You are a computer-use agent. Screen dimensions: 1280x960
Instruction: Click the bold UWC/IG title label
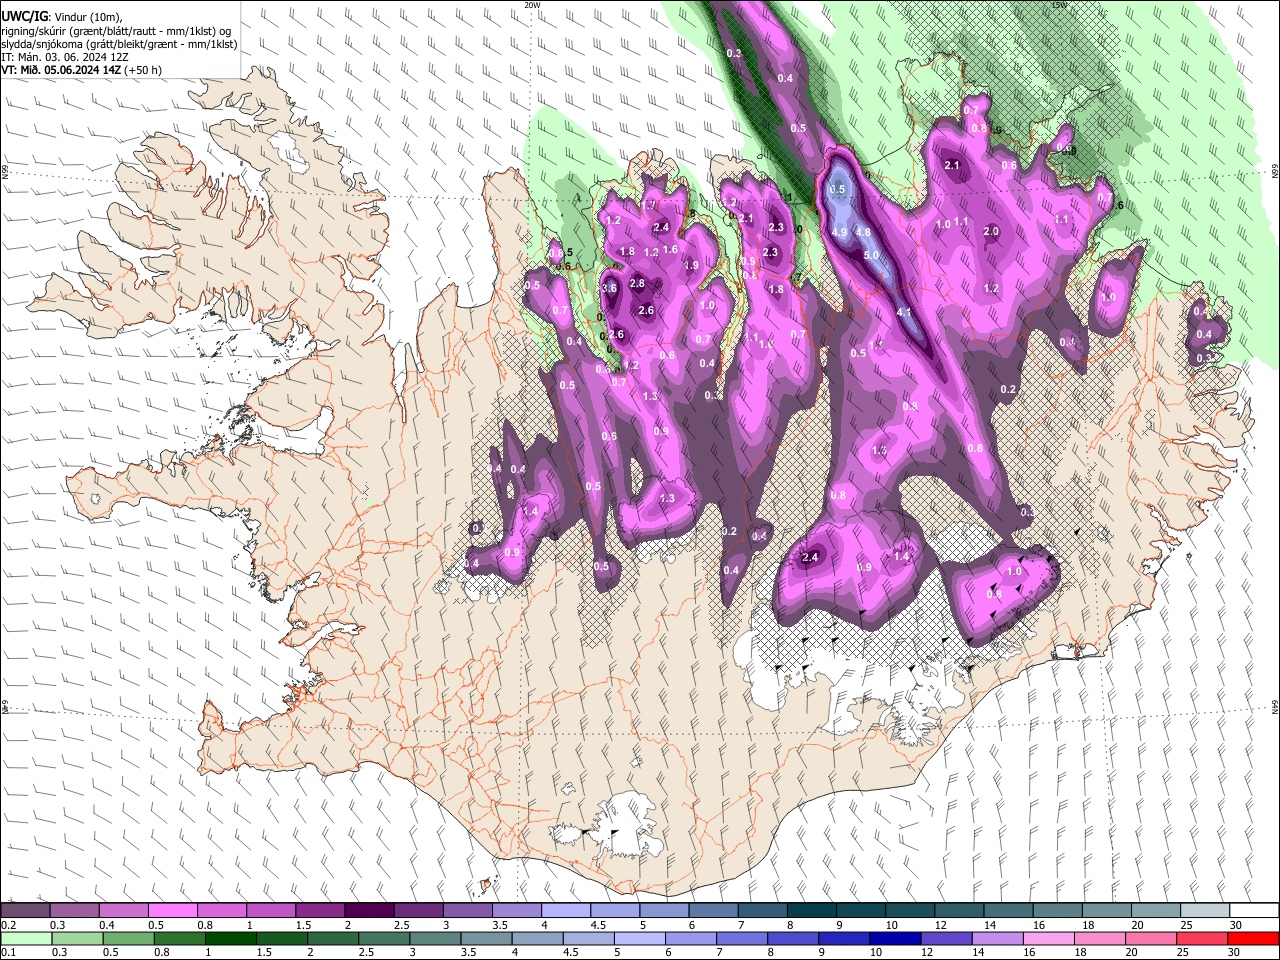[x=24, y=16]
